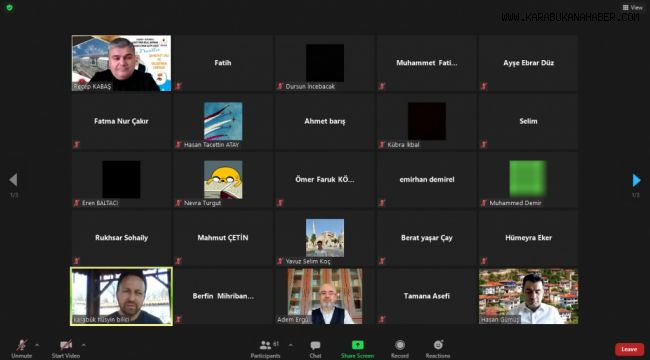Viewport: 650px width, 360px height.
Task: Click muted mic icon on Mahmut ÇETİN tile
Action: pyautogui.click(x=178, y=261)
